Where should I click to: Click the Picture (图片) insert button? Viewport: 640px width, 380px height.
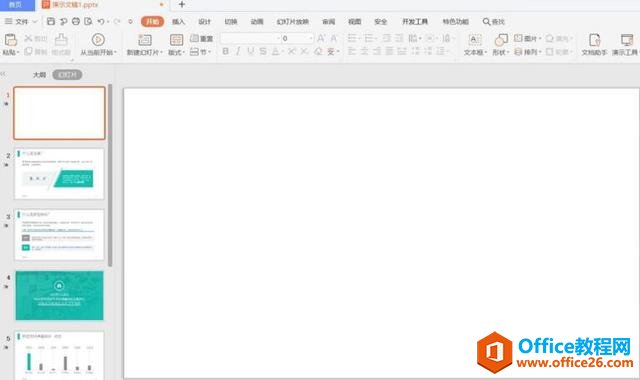click(527, 38)
